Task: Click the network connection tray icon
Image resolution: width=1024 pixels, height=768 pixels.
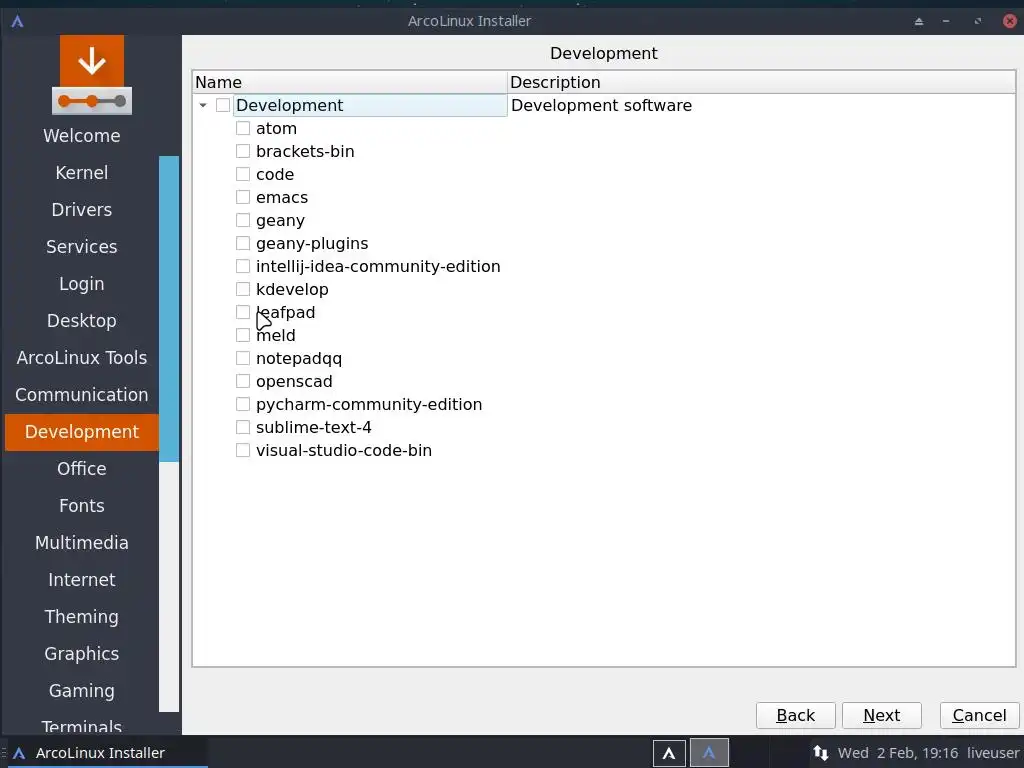Action: click(821, 752)
